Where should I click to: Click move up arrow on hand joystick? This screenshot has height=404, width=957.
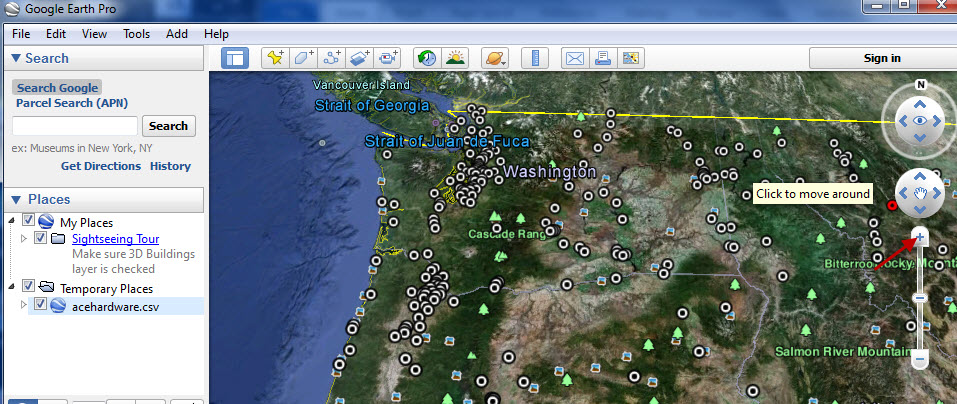point(920,176)
